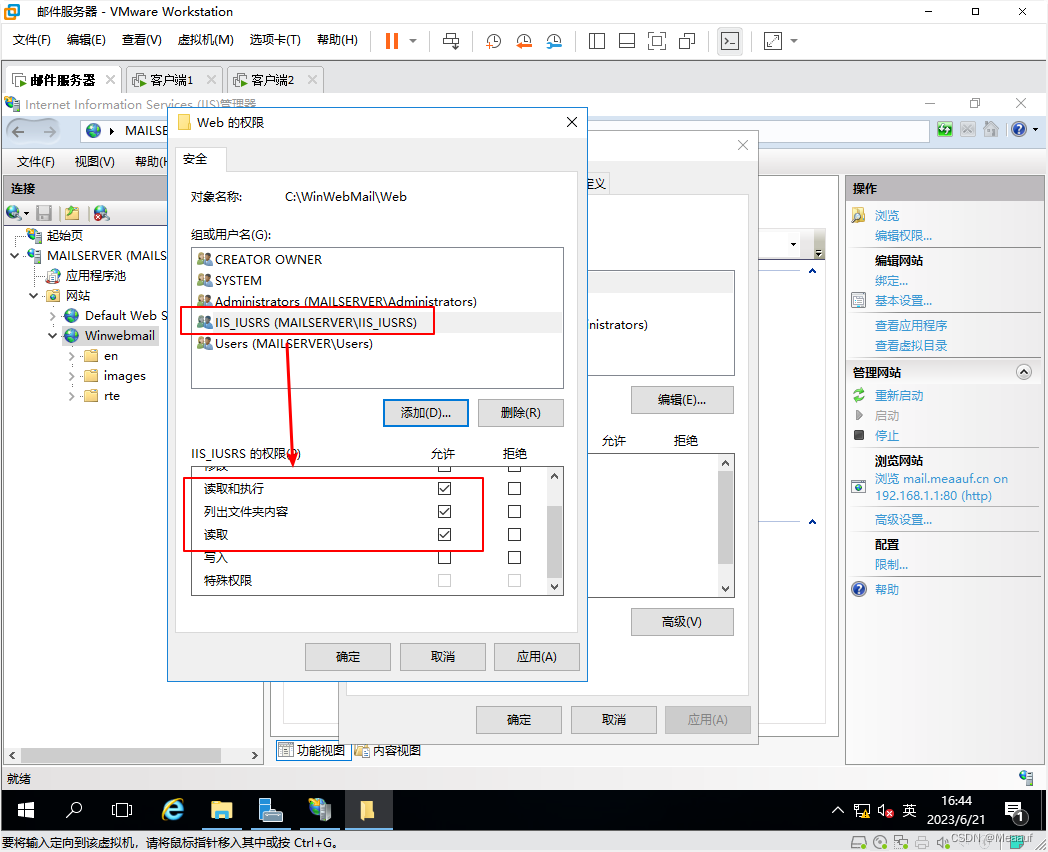Toggle deny checkbox for 列出文件夹内容
Image resolution: width=1048 pixels, height=852 pixels.
click(x=514, y=511)
